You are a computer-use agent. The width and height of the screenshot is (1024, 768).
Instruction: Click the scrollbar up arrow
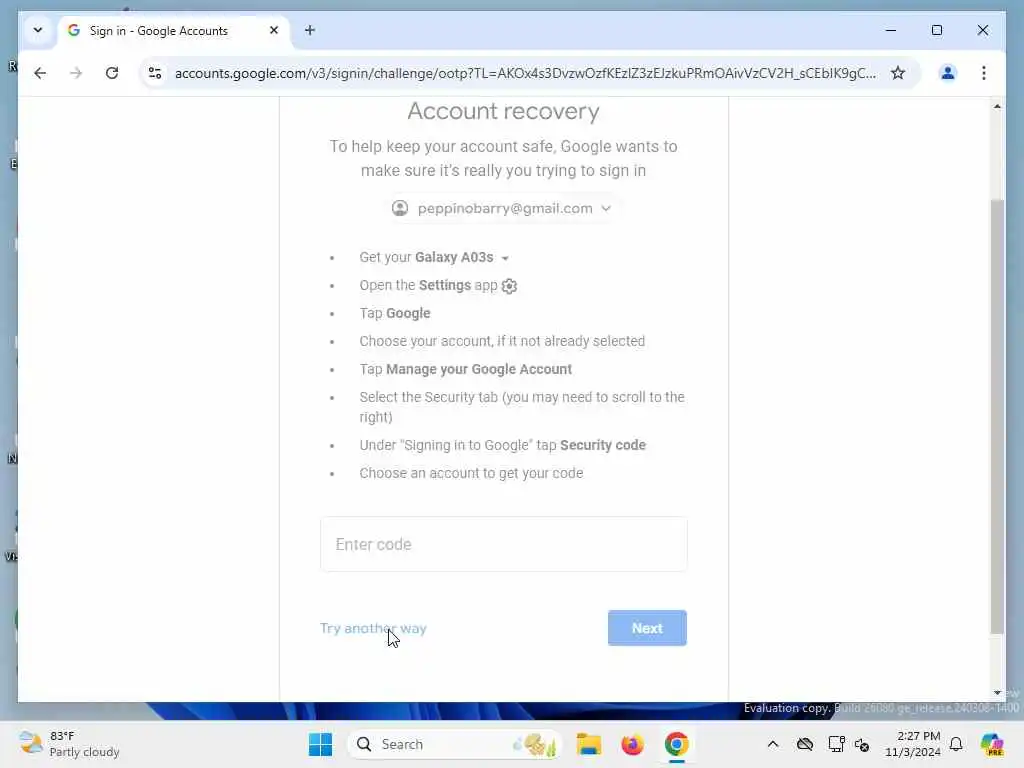[x=997, y=106]
